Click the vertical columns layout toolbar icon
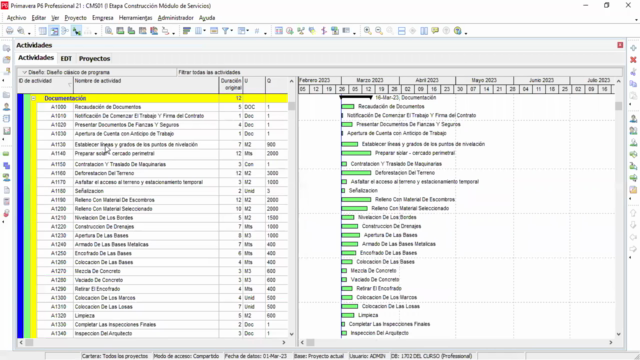 424,31
